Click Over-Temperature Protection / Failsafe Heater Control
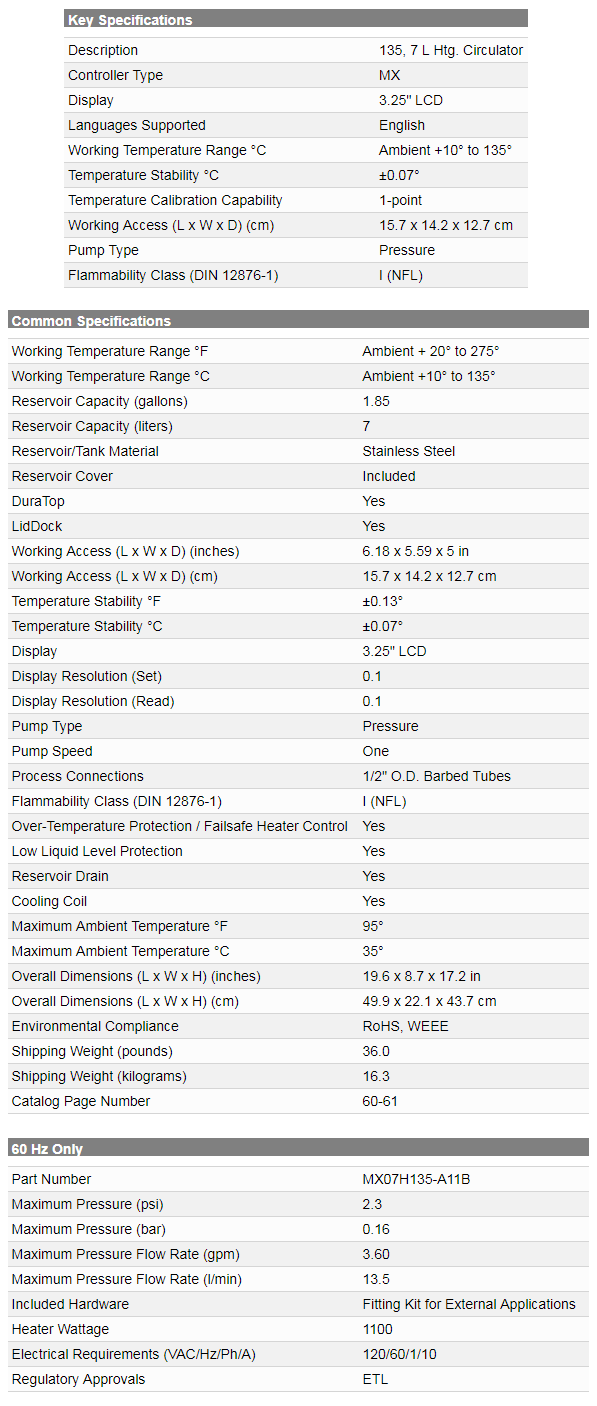 tap(180, 826)
